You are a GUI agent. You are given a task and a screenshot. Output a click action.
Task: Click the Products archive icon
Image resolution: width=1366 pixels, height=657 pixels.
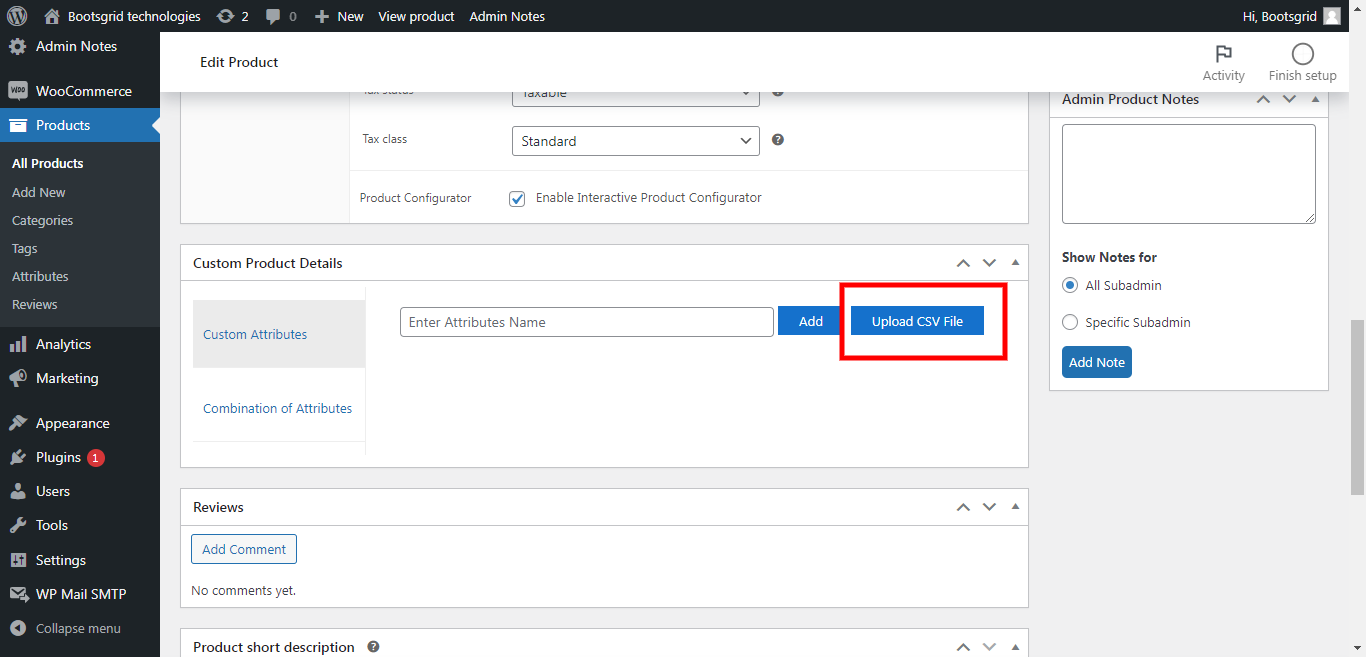click(18, 125)
